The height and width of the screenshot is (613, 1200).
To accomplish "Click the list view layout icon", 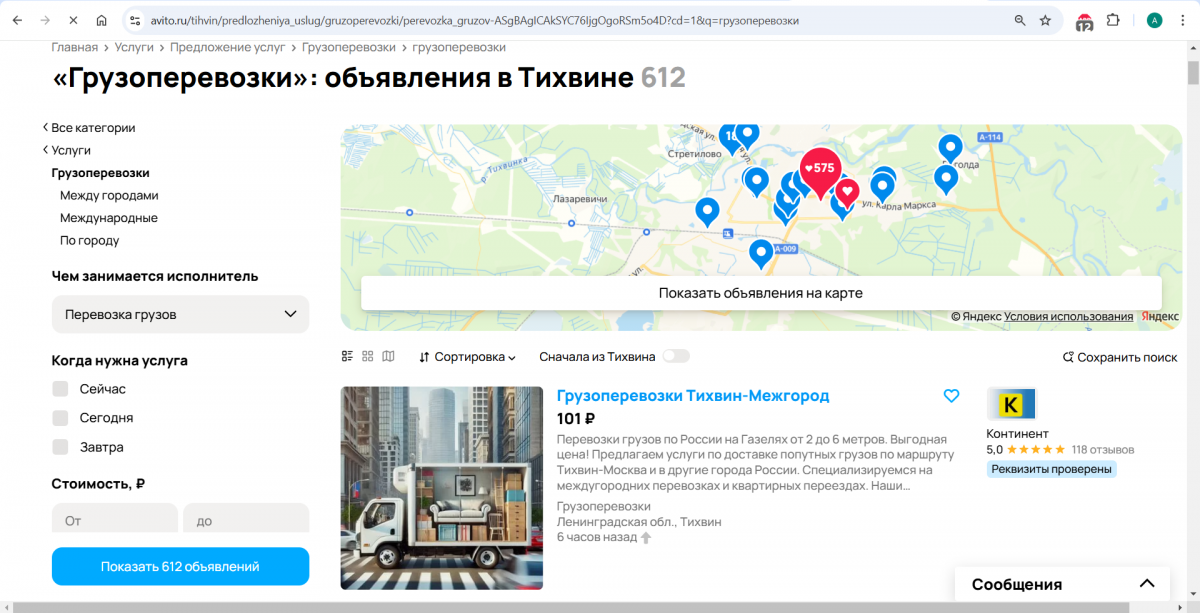I will (x=348, y=357).
